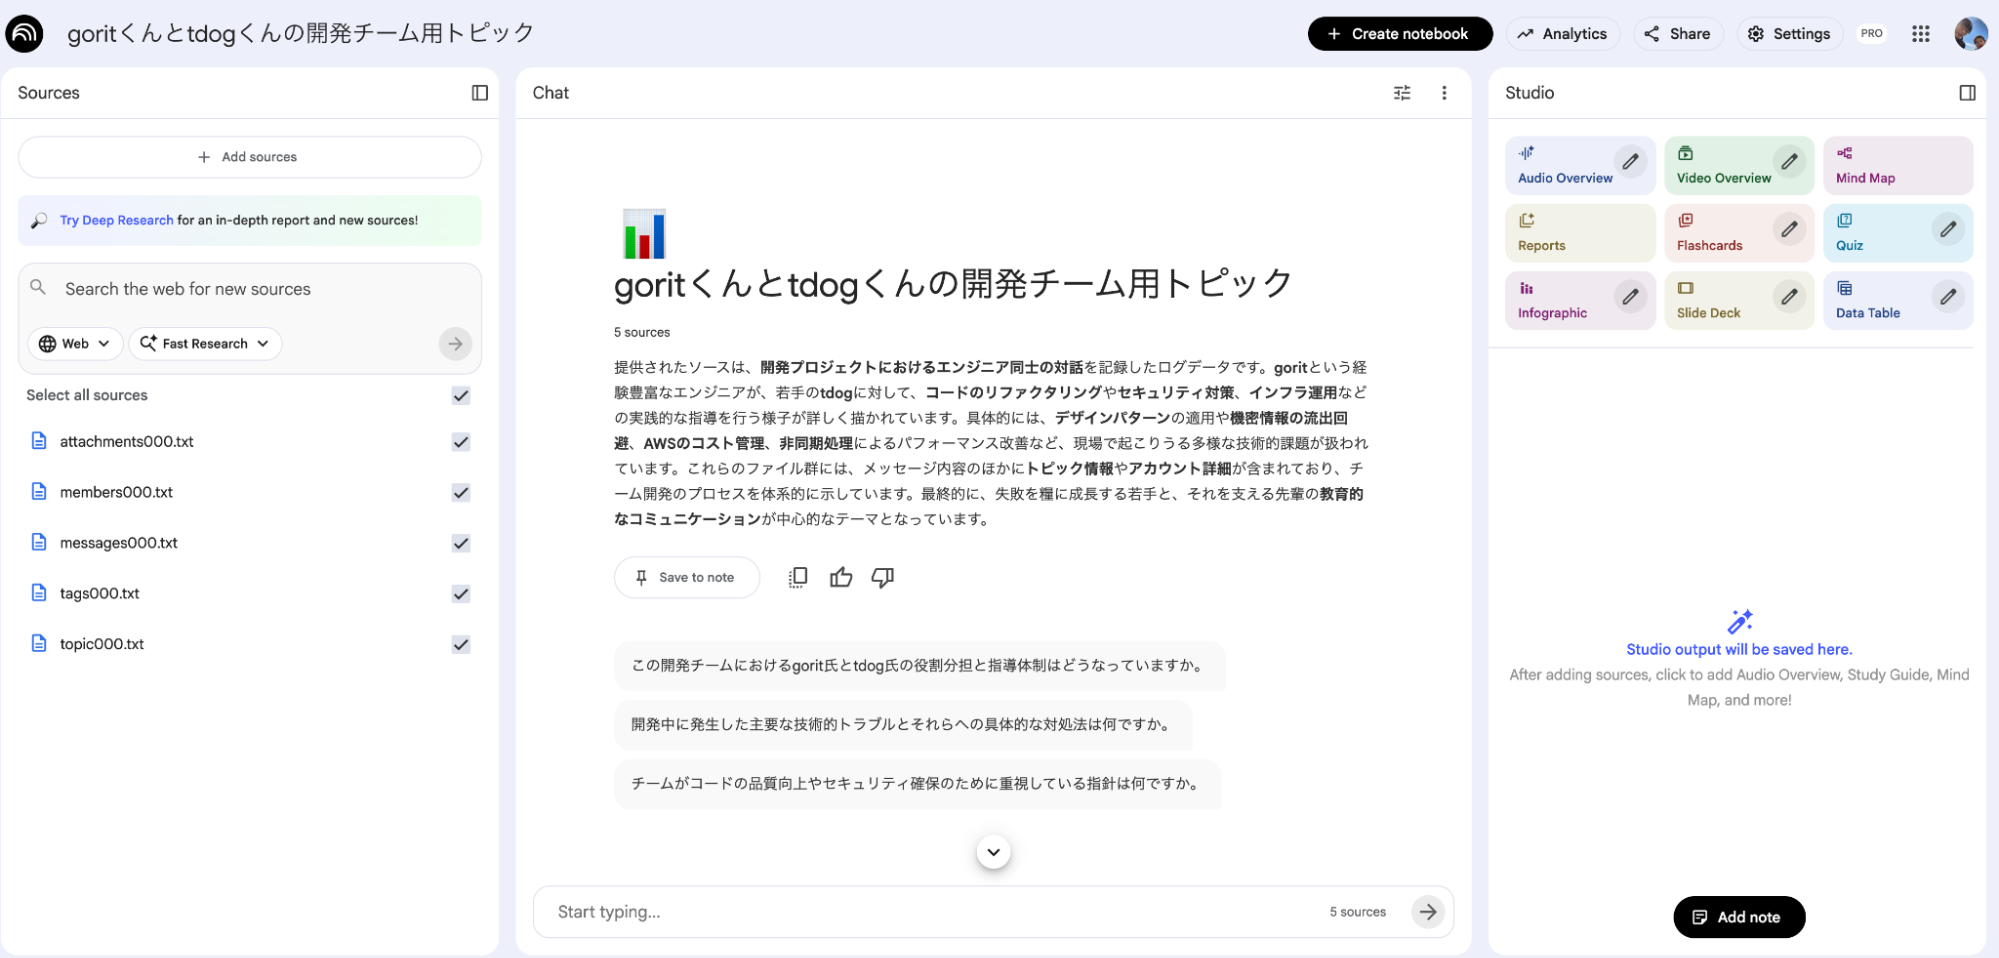Open chat more options menu
The width and height of the screenshot is (1999, 958).
click(1444, 93)
